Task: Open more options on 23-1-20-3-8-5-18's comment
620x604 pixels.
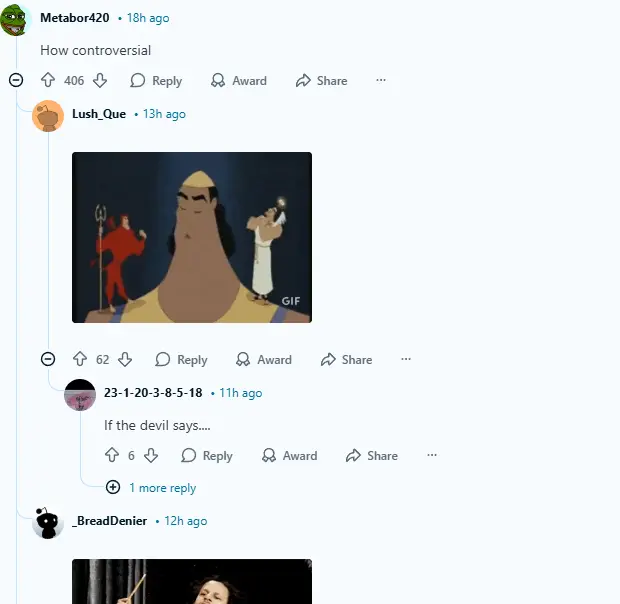Action: 432,455
